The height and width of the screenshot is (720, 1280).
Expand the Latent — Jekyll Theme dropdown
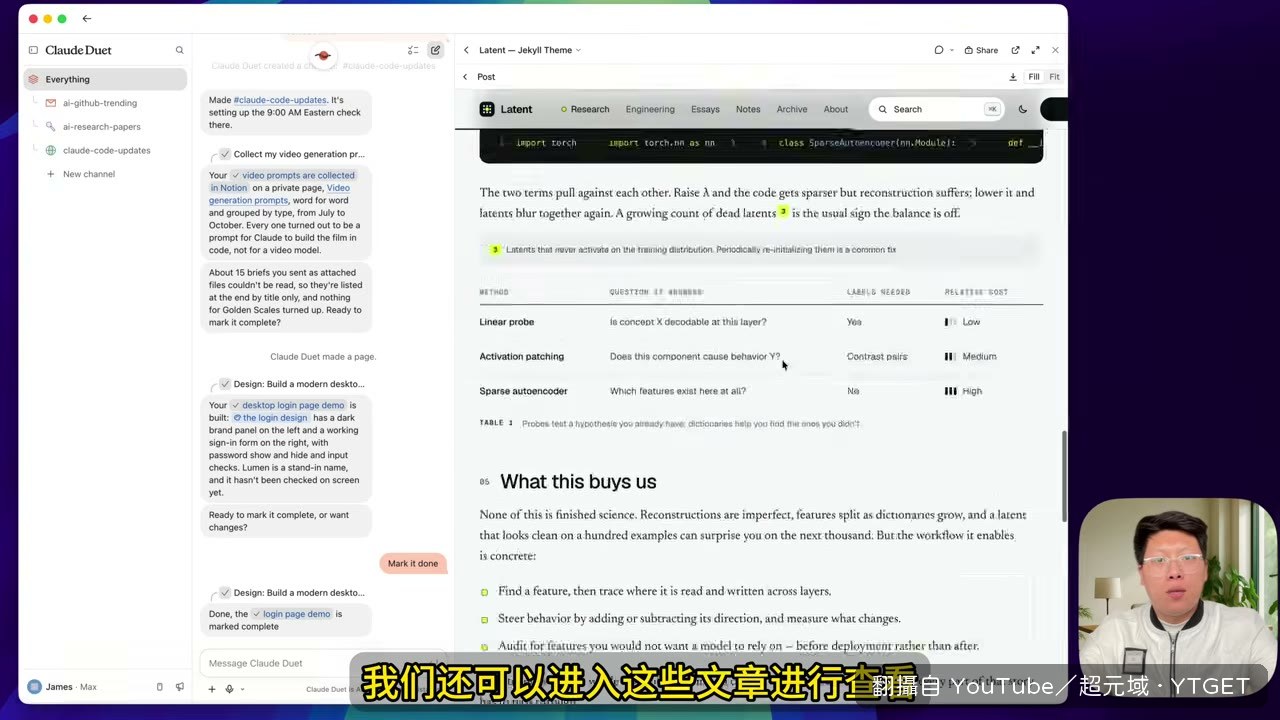(529, 50)
